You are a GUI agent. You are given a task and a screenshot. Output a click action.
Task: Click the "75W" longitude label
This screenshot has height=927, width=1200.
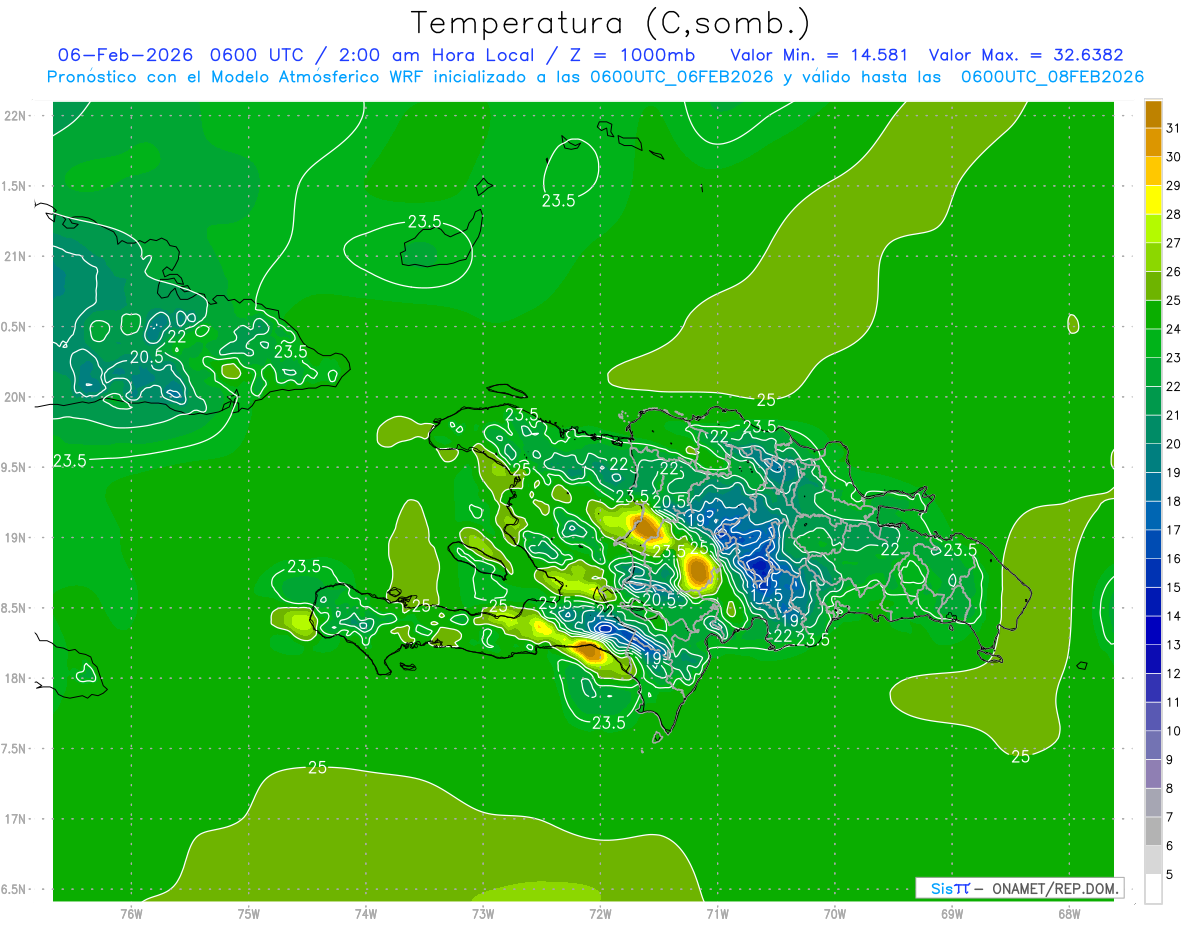click(x=249, y=913)
